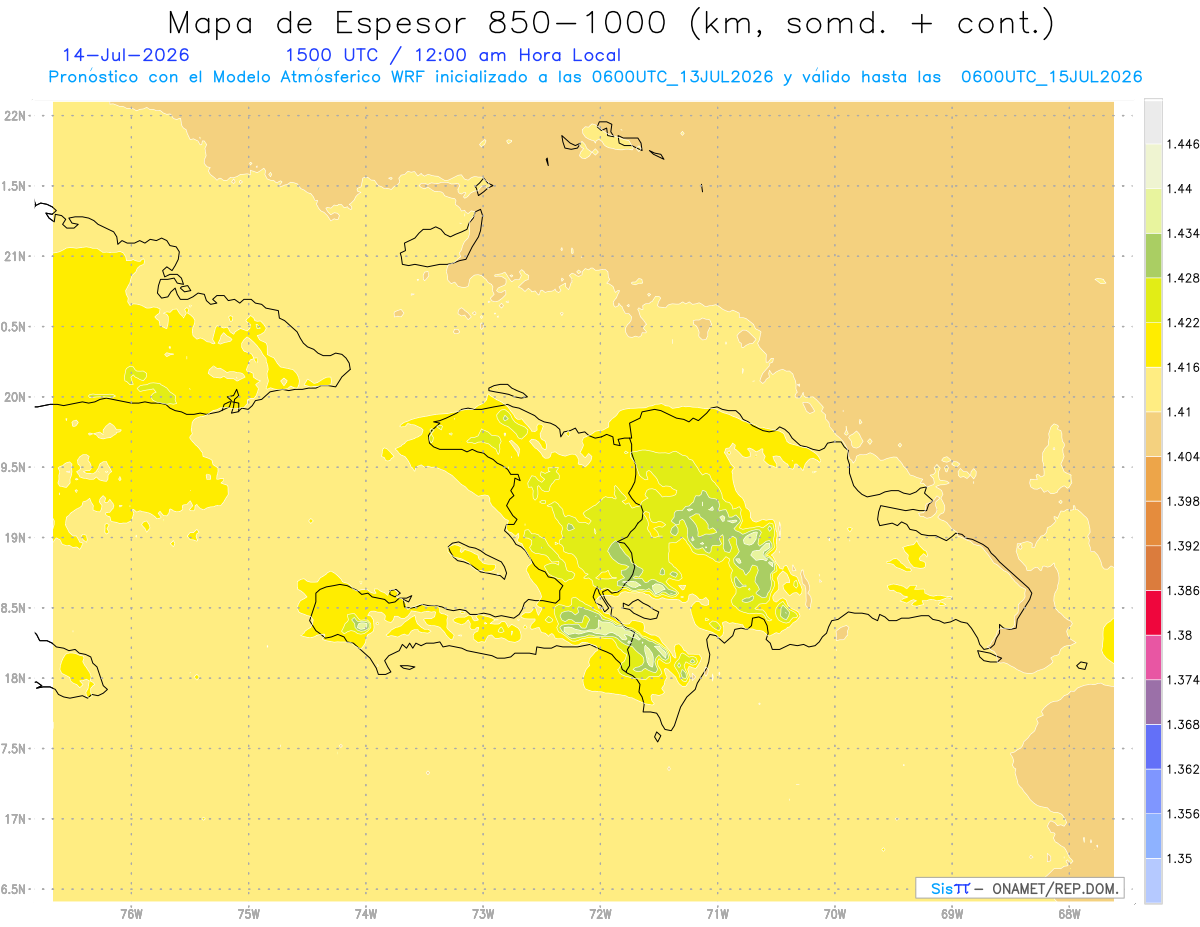Click the '74W' longitude label

(366, 914)
